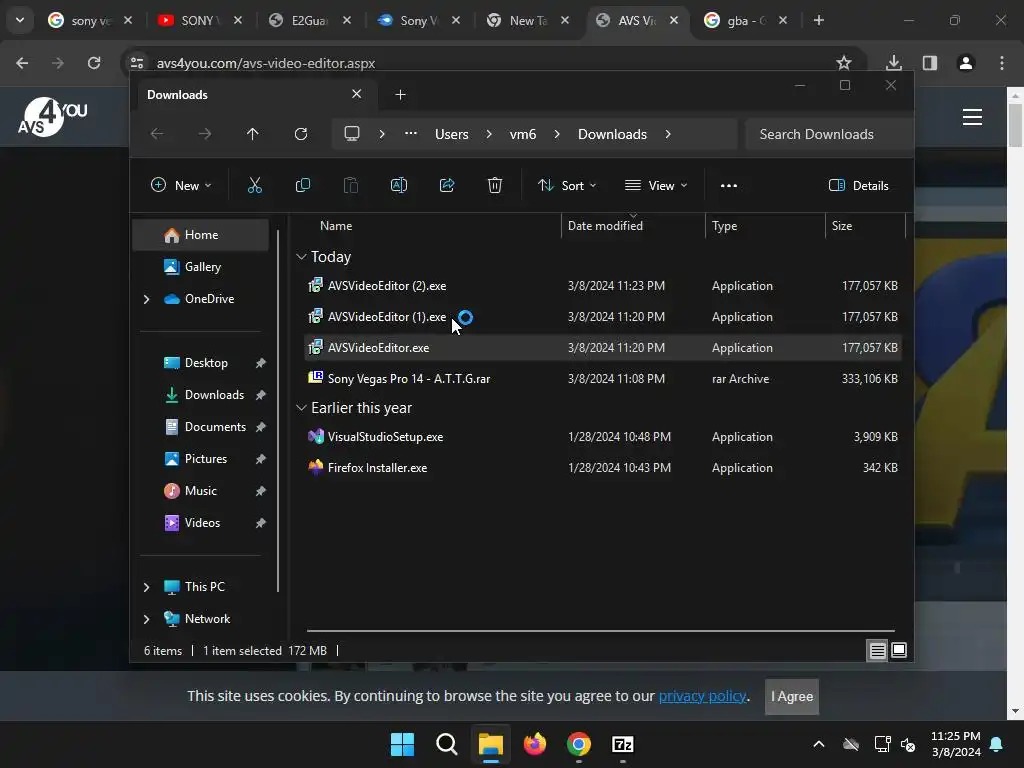Open the Chrome profile icon
This screenshot has width=1024, height=768.
[x=966, y=63]
